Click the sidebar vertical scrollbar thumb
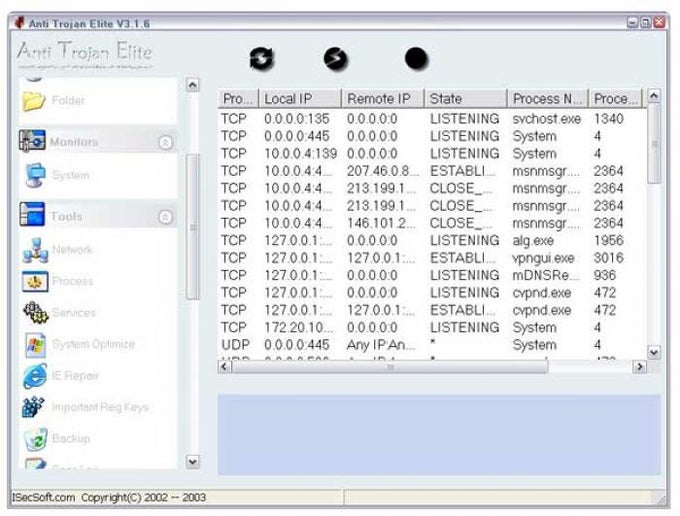This screenshot has width=680, height=516. [x=193, y=227]
